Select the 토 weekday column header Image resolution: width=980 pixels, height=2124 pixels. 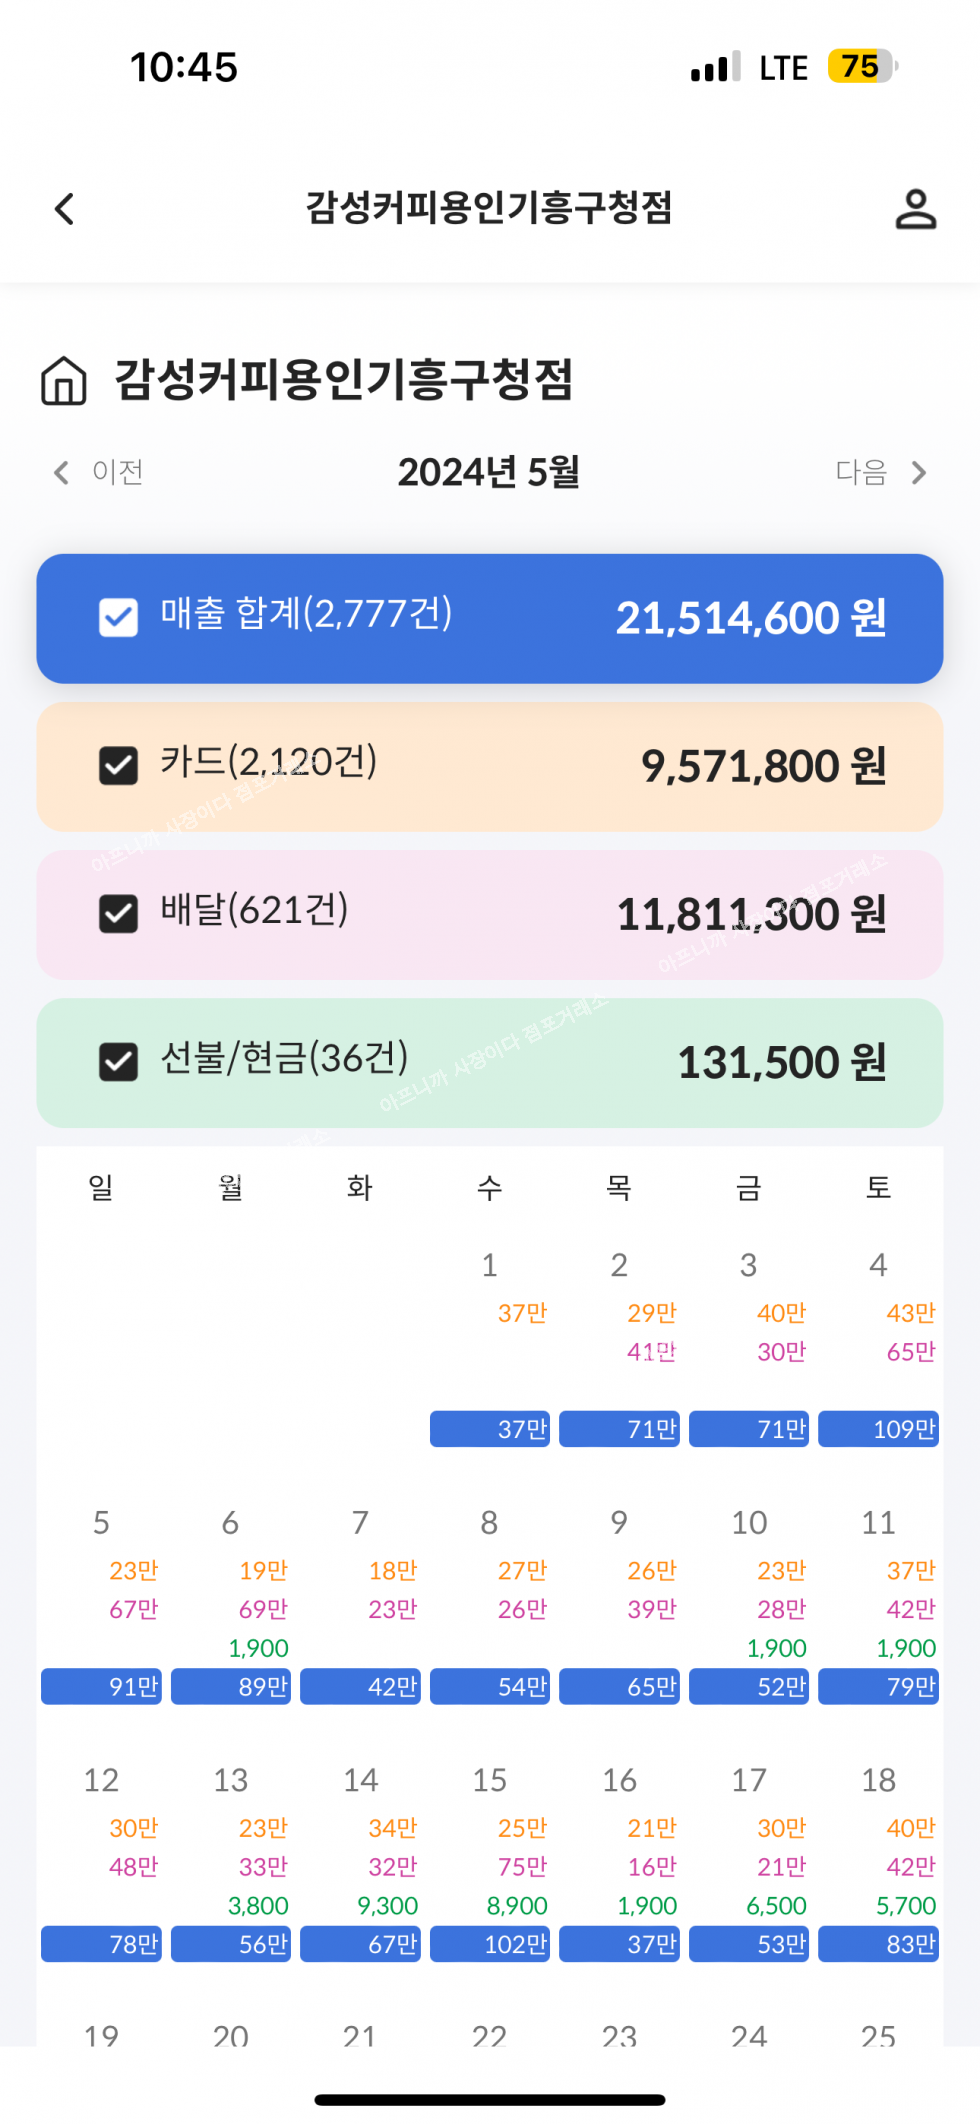(x=878, y=1188)
